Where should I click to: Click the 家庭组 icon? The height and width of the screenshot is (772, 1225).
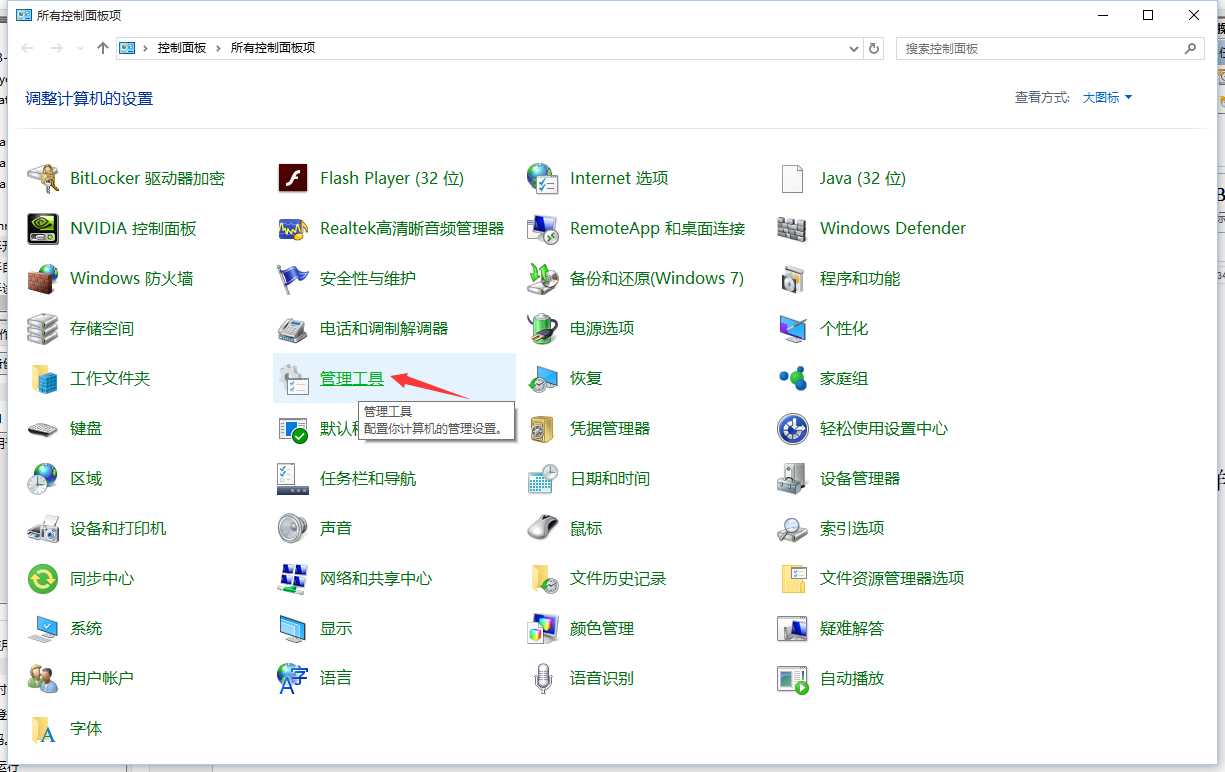(792, 378)
